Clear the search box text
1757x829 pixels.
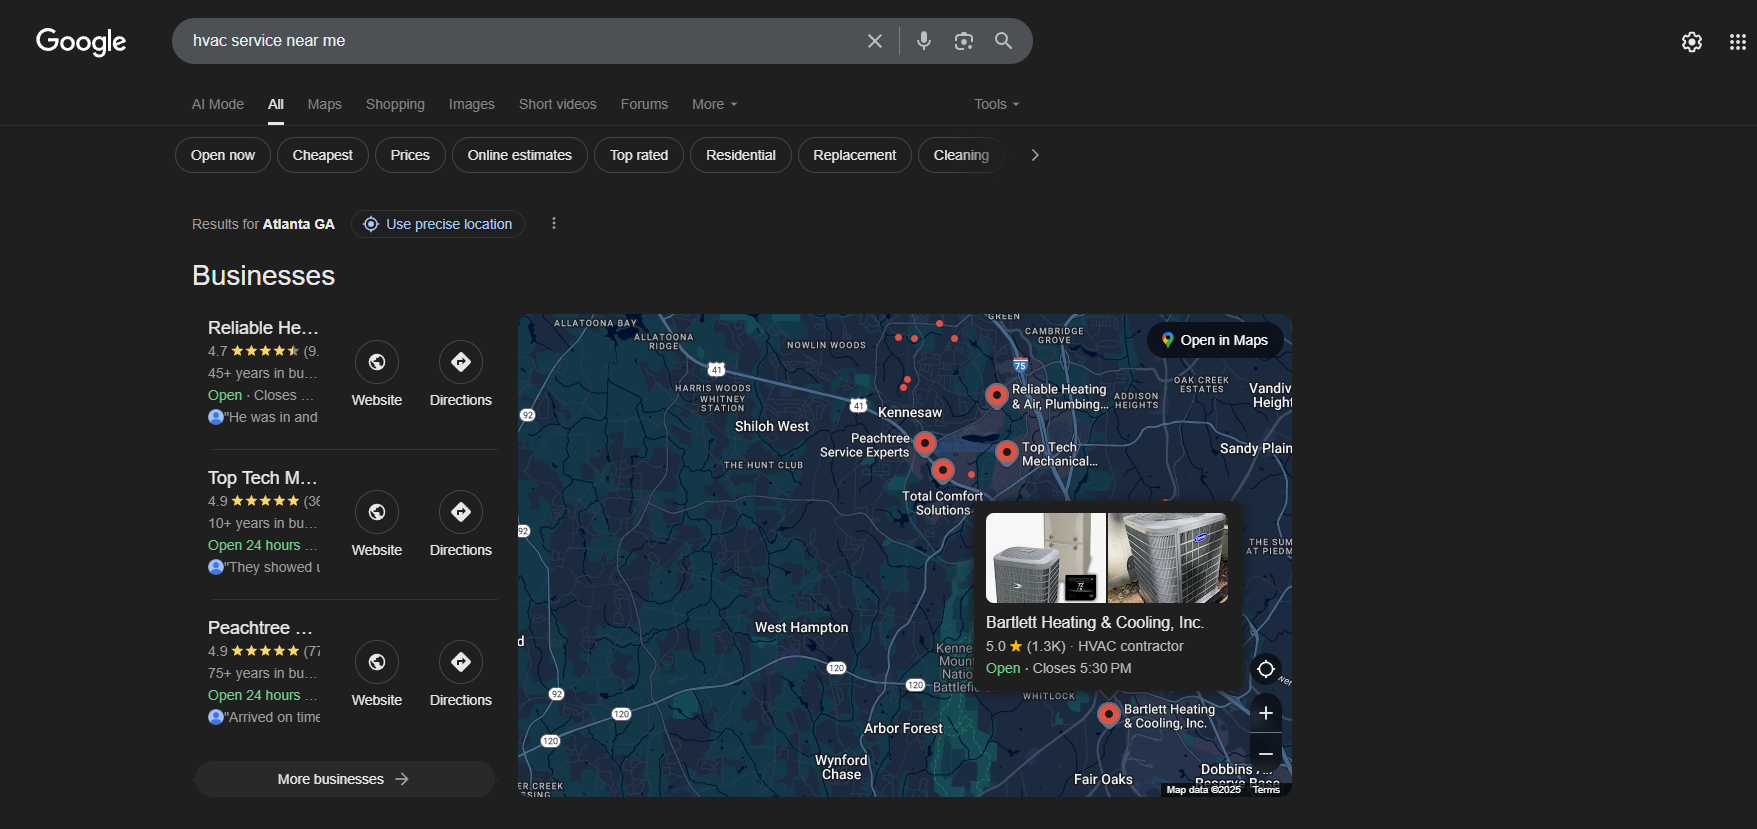pos(875,41)
